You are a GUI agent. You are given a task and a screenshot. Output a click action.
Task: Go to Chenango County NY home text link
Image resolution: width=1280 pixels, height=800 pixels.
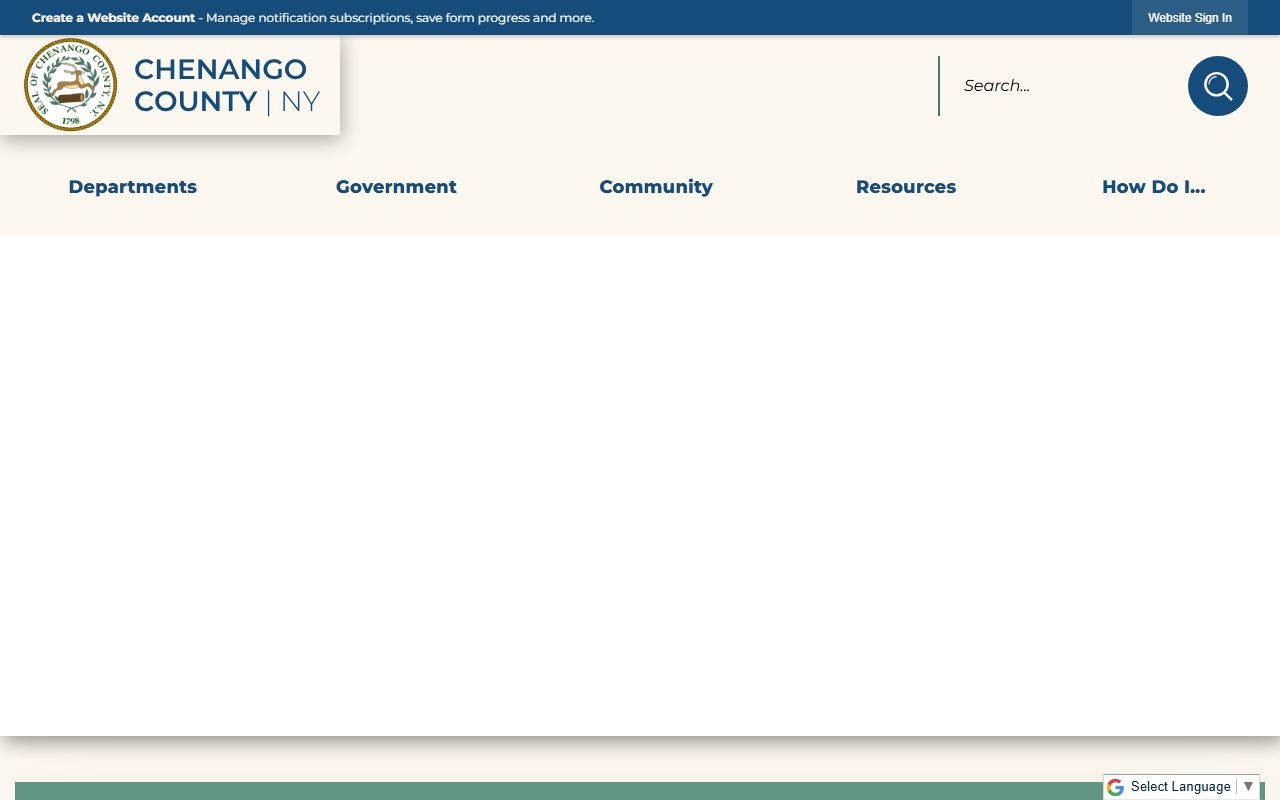click(227, 85)
